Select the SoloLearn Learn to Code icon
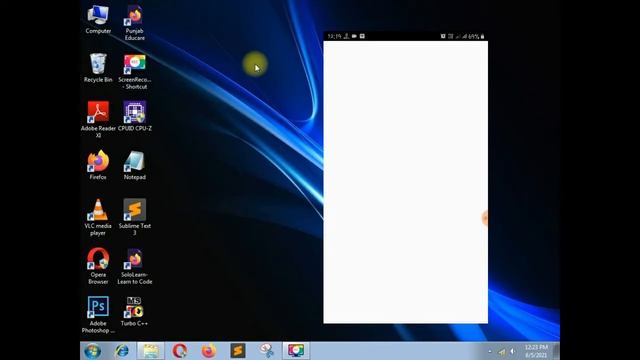Viewport: 640px width, 360px height. click(x=135, y=266)
